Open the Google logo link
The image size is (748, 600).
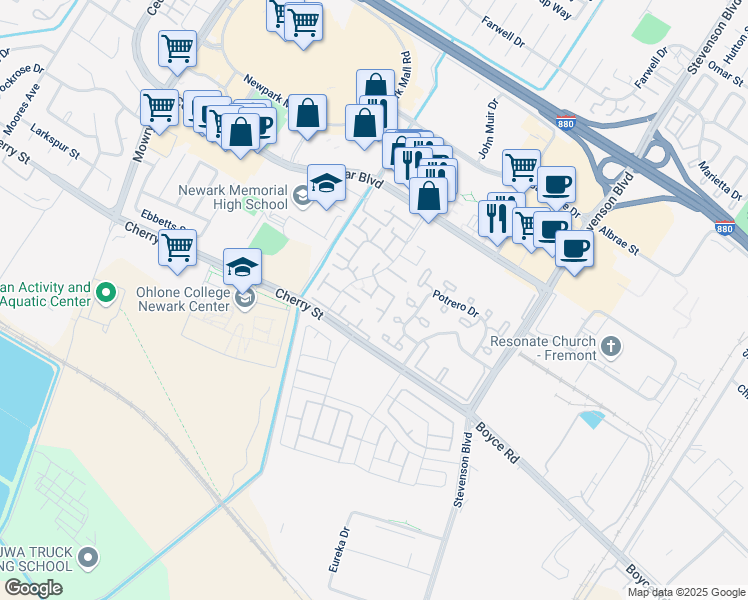pos(33,588)
